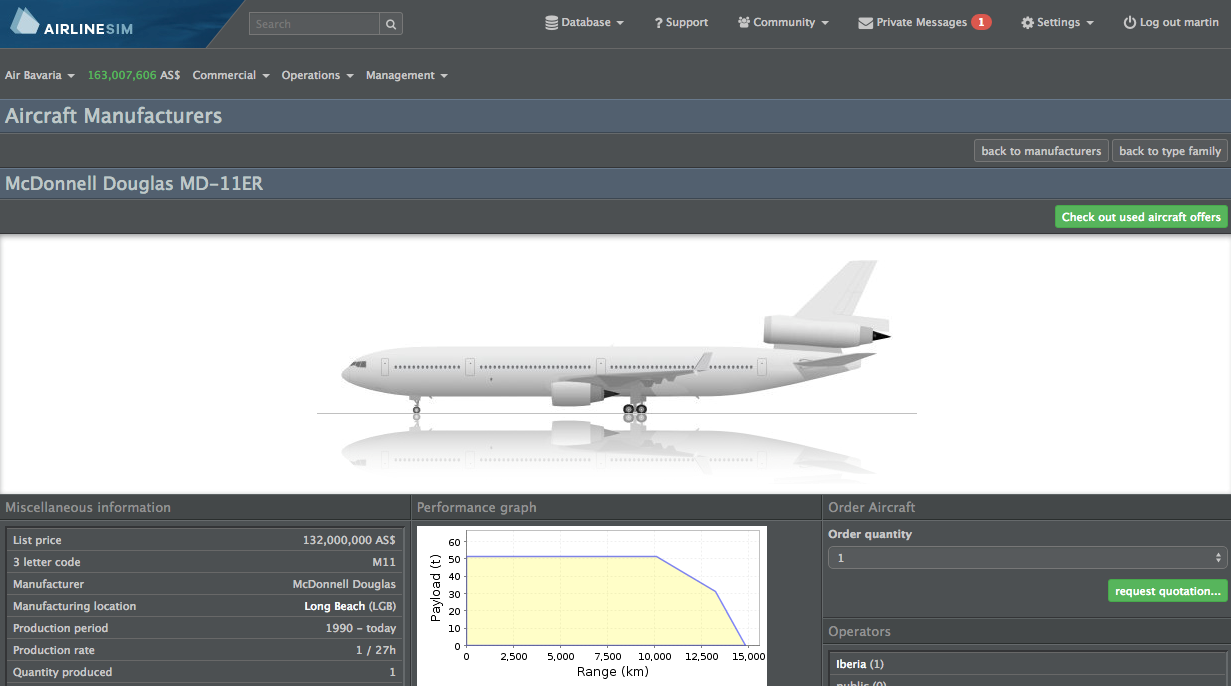Click the Log out power icon
The height and width of the screenshot is (686, 1231).
point(1130,21)
